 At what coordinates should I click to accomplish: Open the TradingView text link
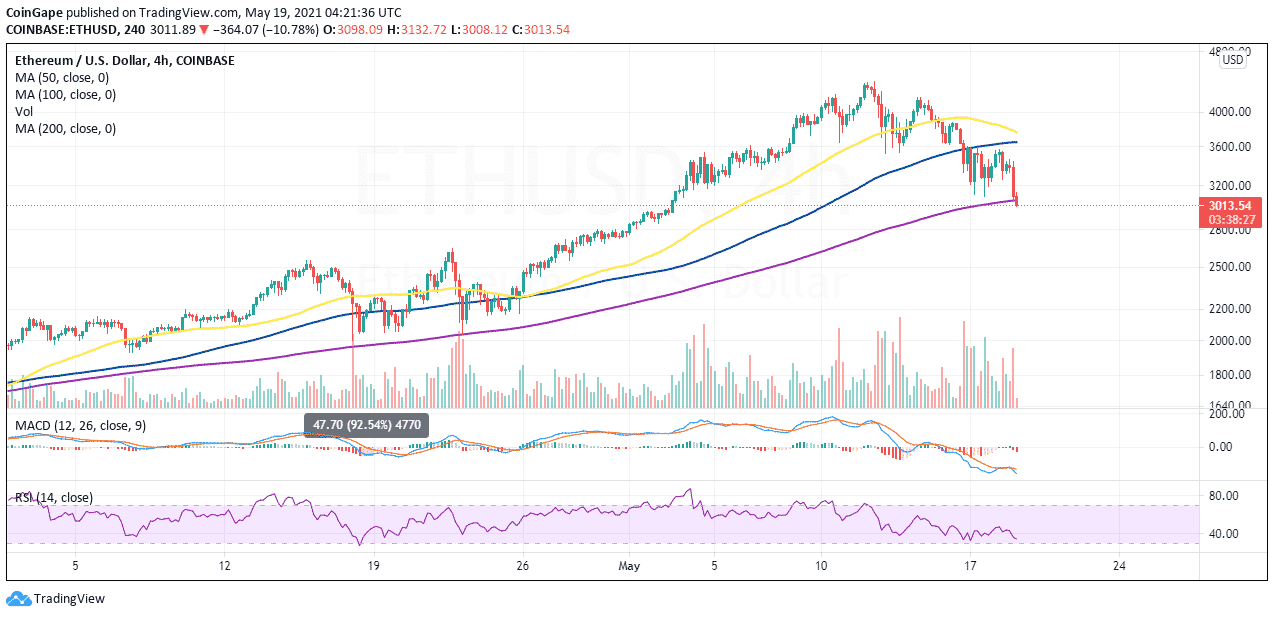click(x=69, y=599)
